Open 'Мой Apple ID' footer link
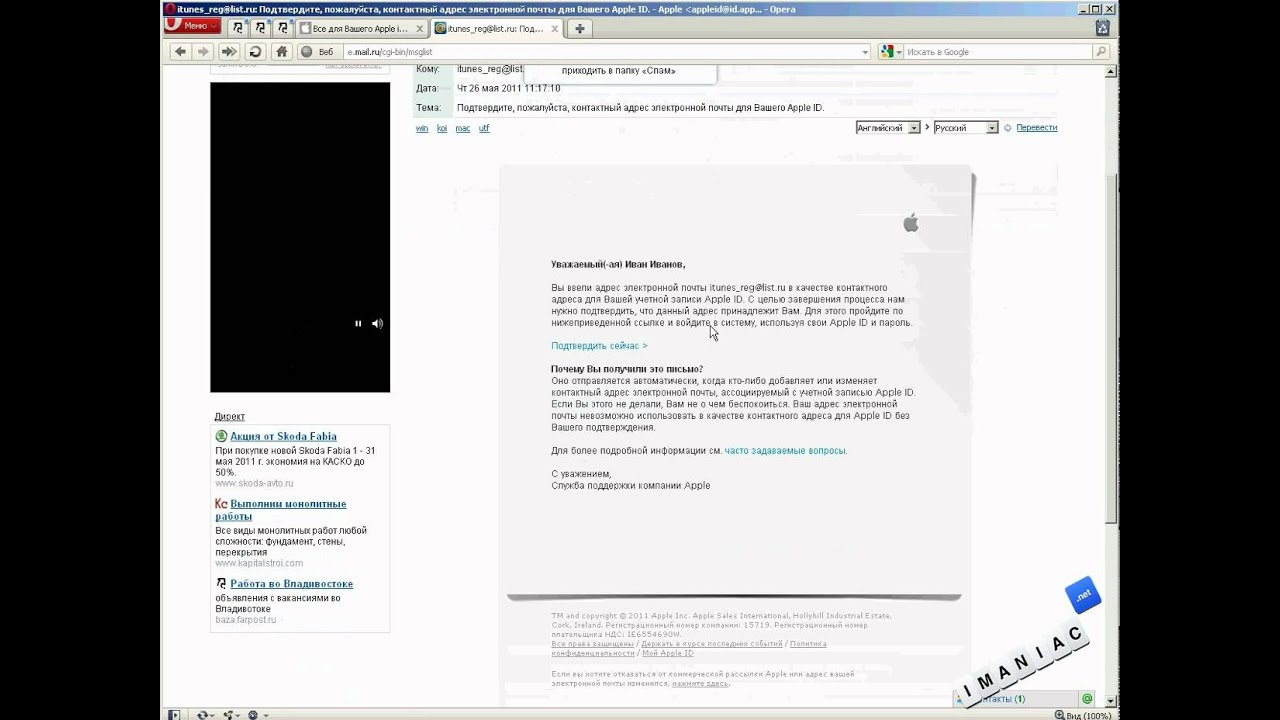Screen dimensions: 1280x720 pos(668,654)
